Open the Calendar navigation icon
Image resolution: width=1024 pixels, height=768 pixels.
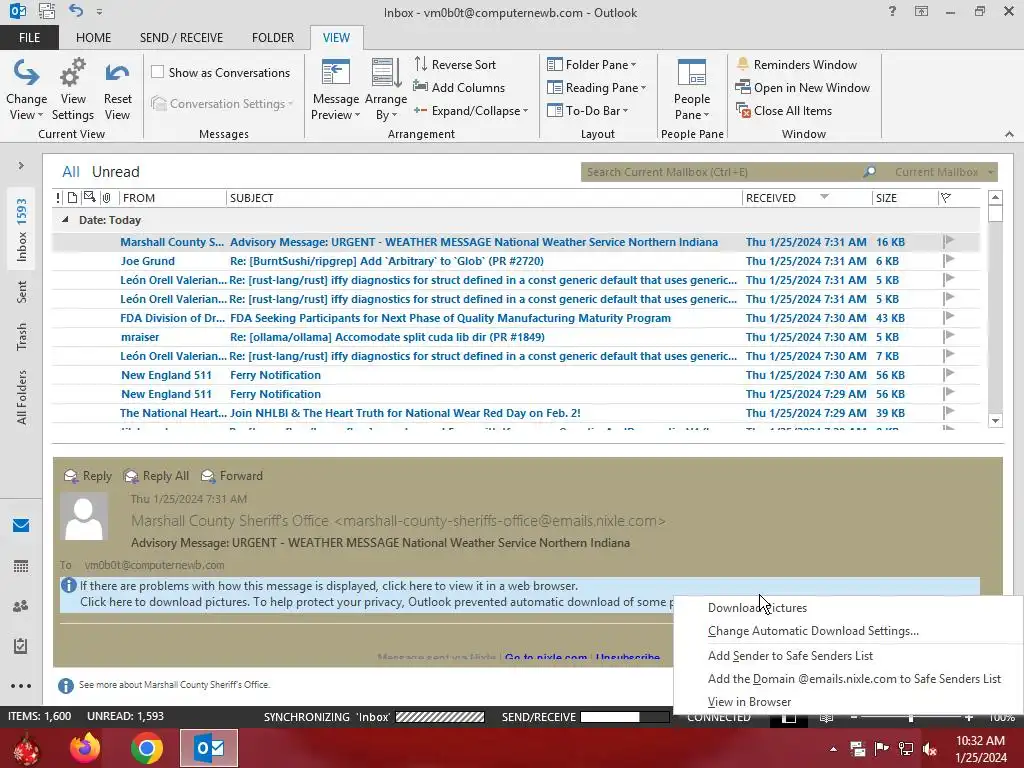pyautogui.click(x=21, y=566)
